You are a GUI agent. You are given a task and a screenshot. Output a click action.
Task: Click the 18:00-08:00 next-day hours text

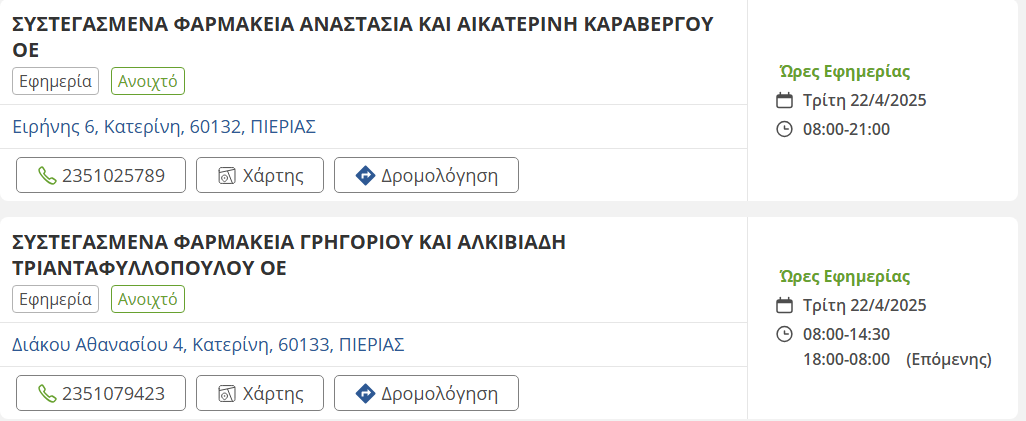[846, 359]
